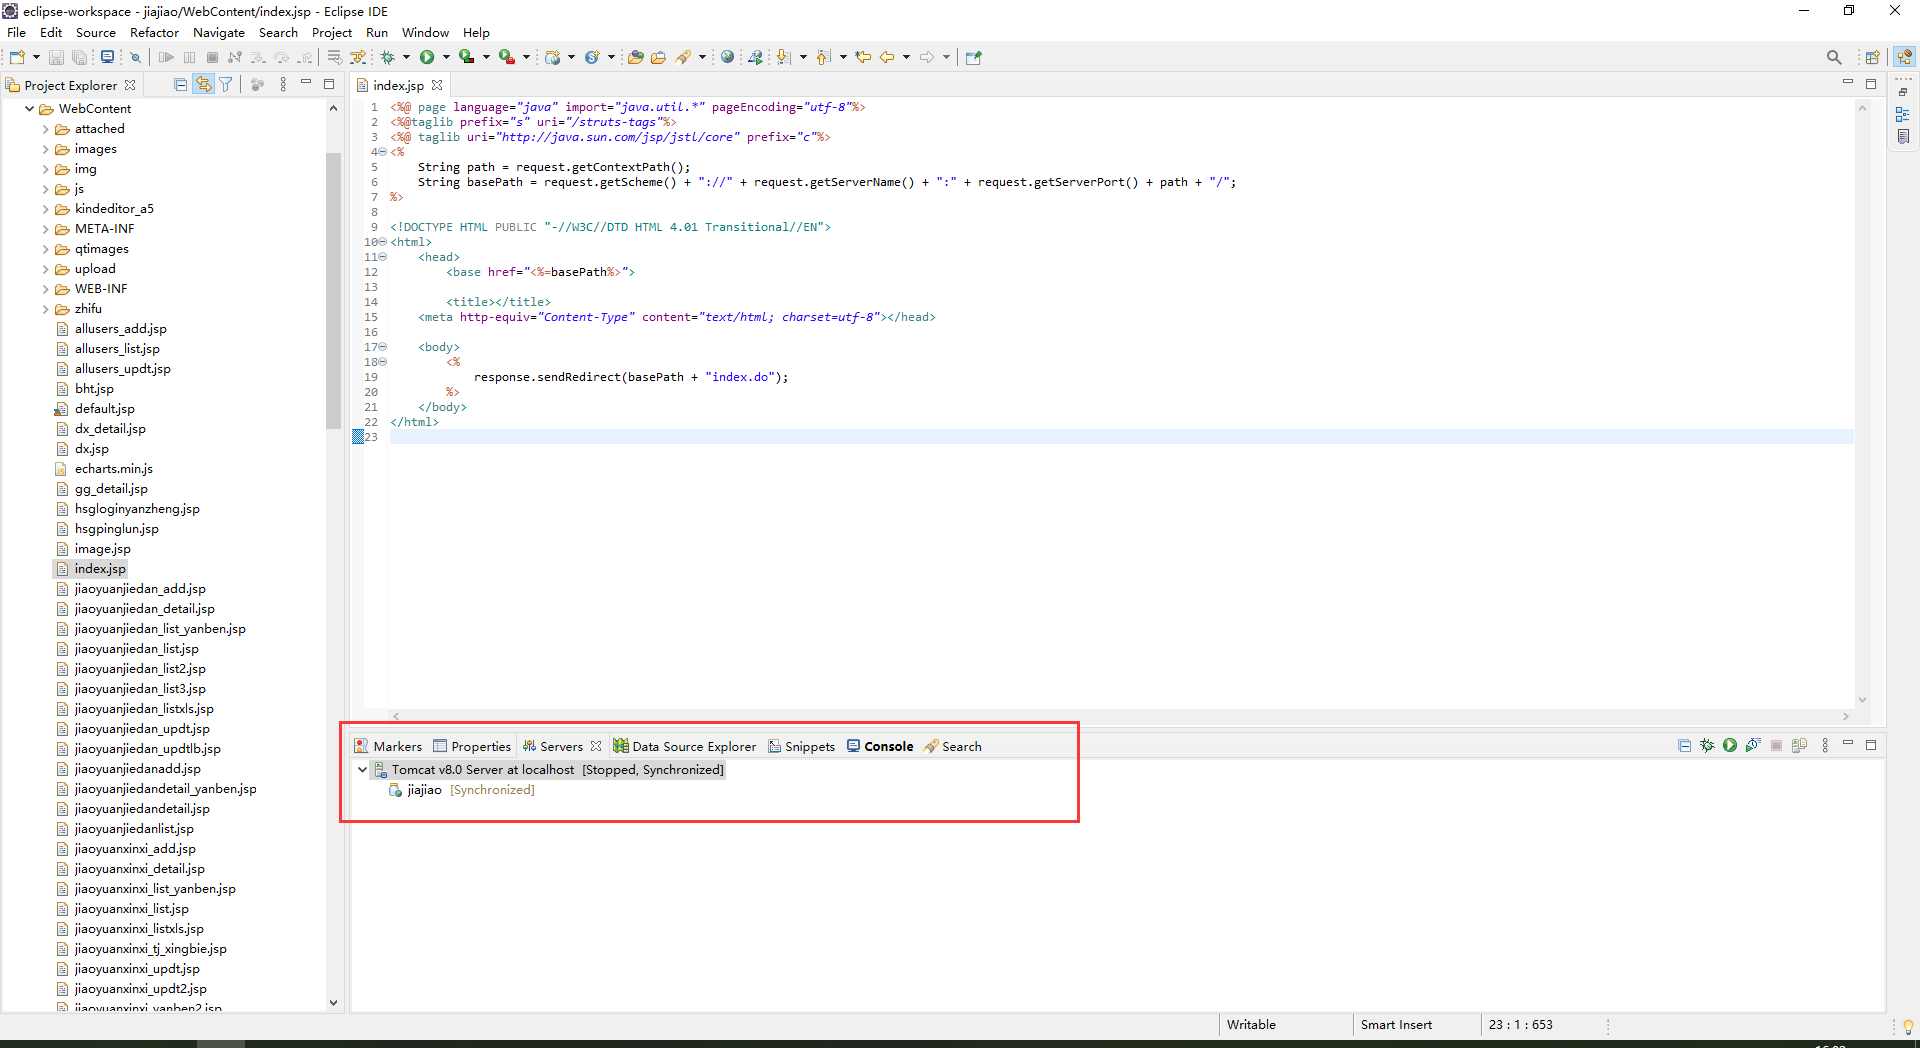1920x1048 pixels.
Task: Click the Previous Annotation icon
Action: point(823,57)
